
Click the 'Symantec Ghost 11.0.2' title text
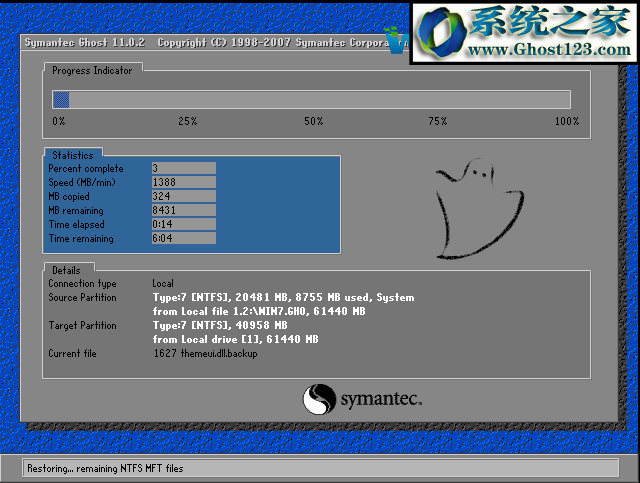[x=84, y=42]
